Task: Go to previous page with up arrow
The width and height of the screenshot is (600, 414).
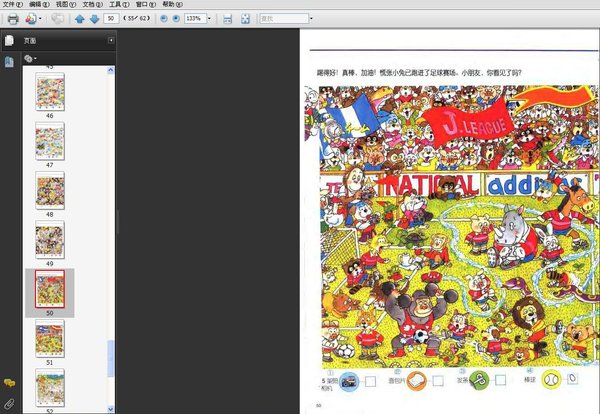Action: pyautogui.click(x=80, y=18)
